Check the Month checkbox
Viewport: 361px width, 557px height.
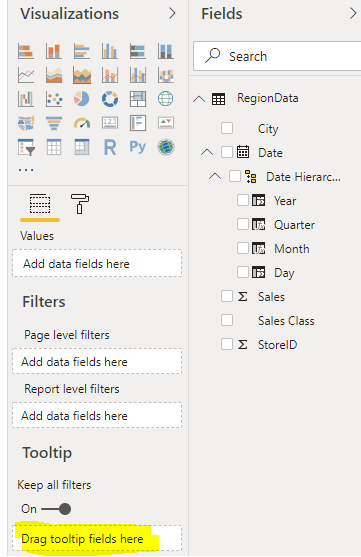(x=243, y=248)
